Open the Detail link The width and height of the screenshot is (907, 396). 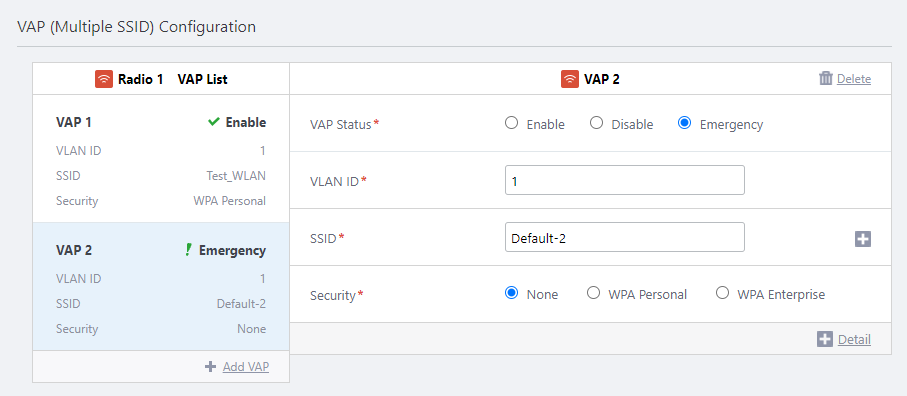[854, 340]
